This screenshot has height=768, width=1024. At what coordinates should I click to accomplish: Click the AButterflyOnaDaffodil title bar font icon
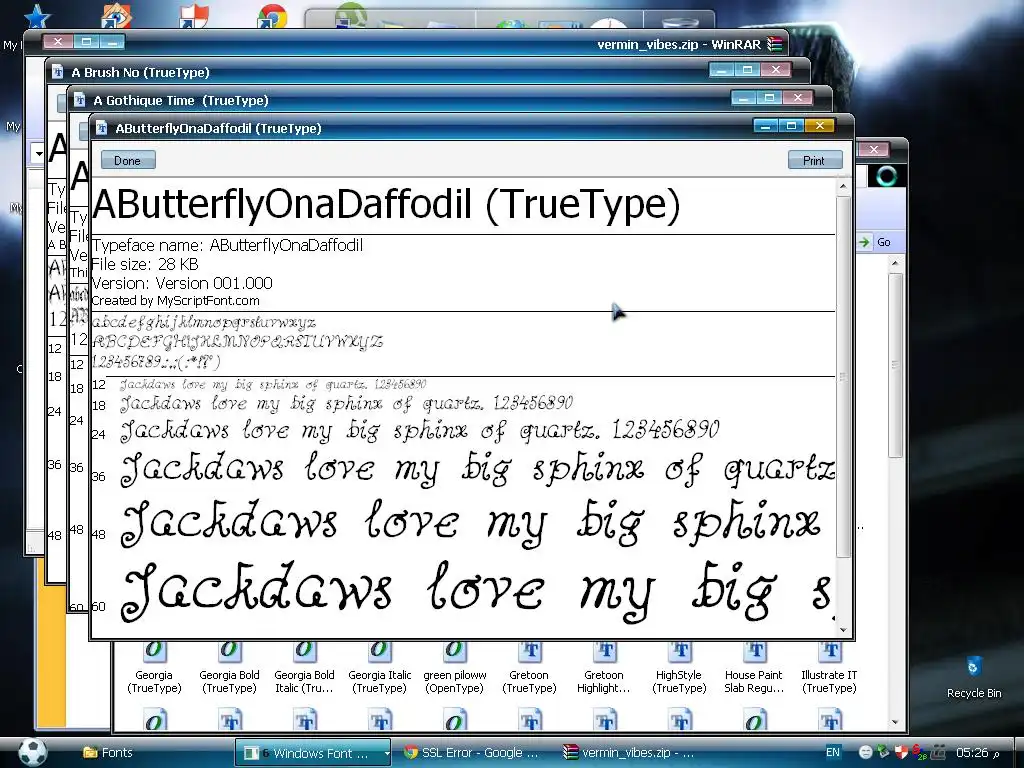(x=101, y=128)
